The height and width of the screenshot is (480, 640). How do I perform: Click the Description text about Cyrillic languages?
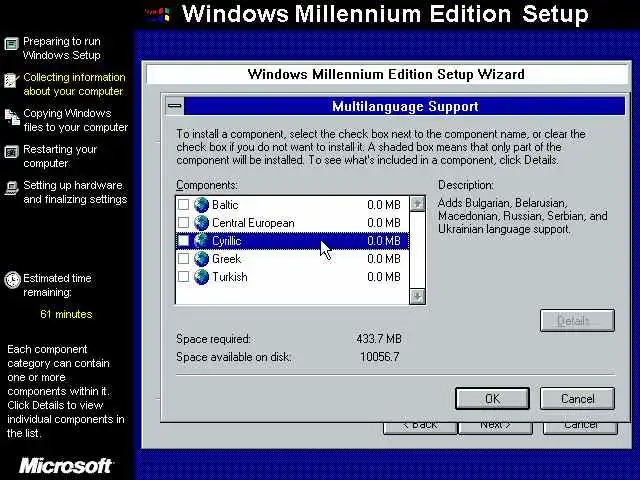tap(522, 216)
